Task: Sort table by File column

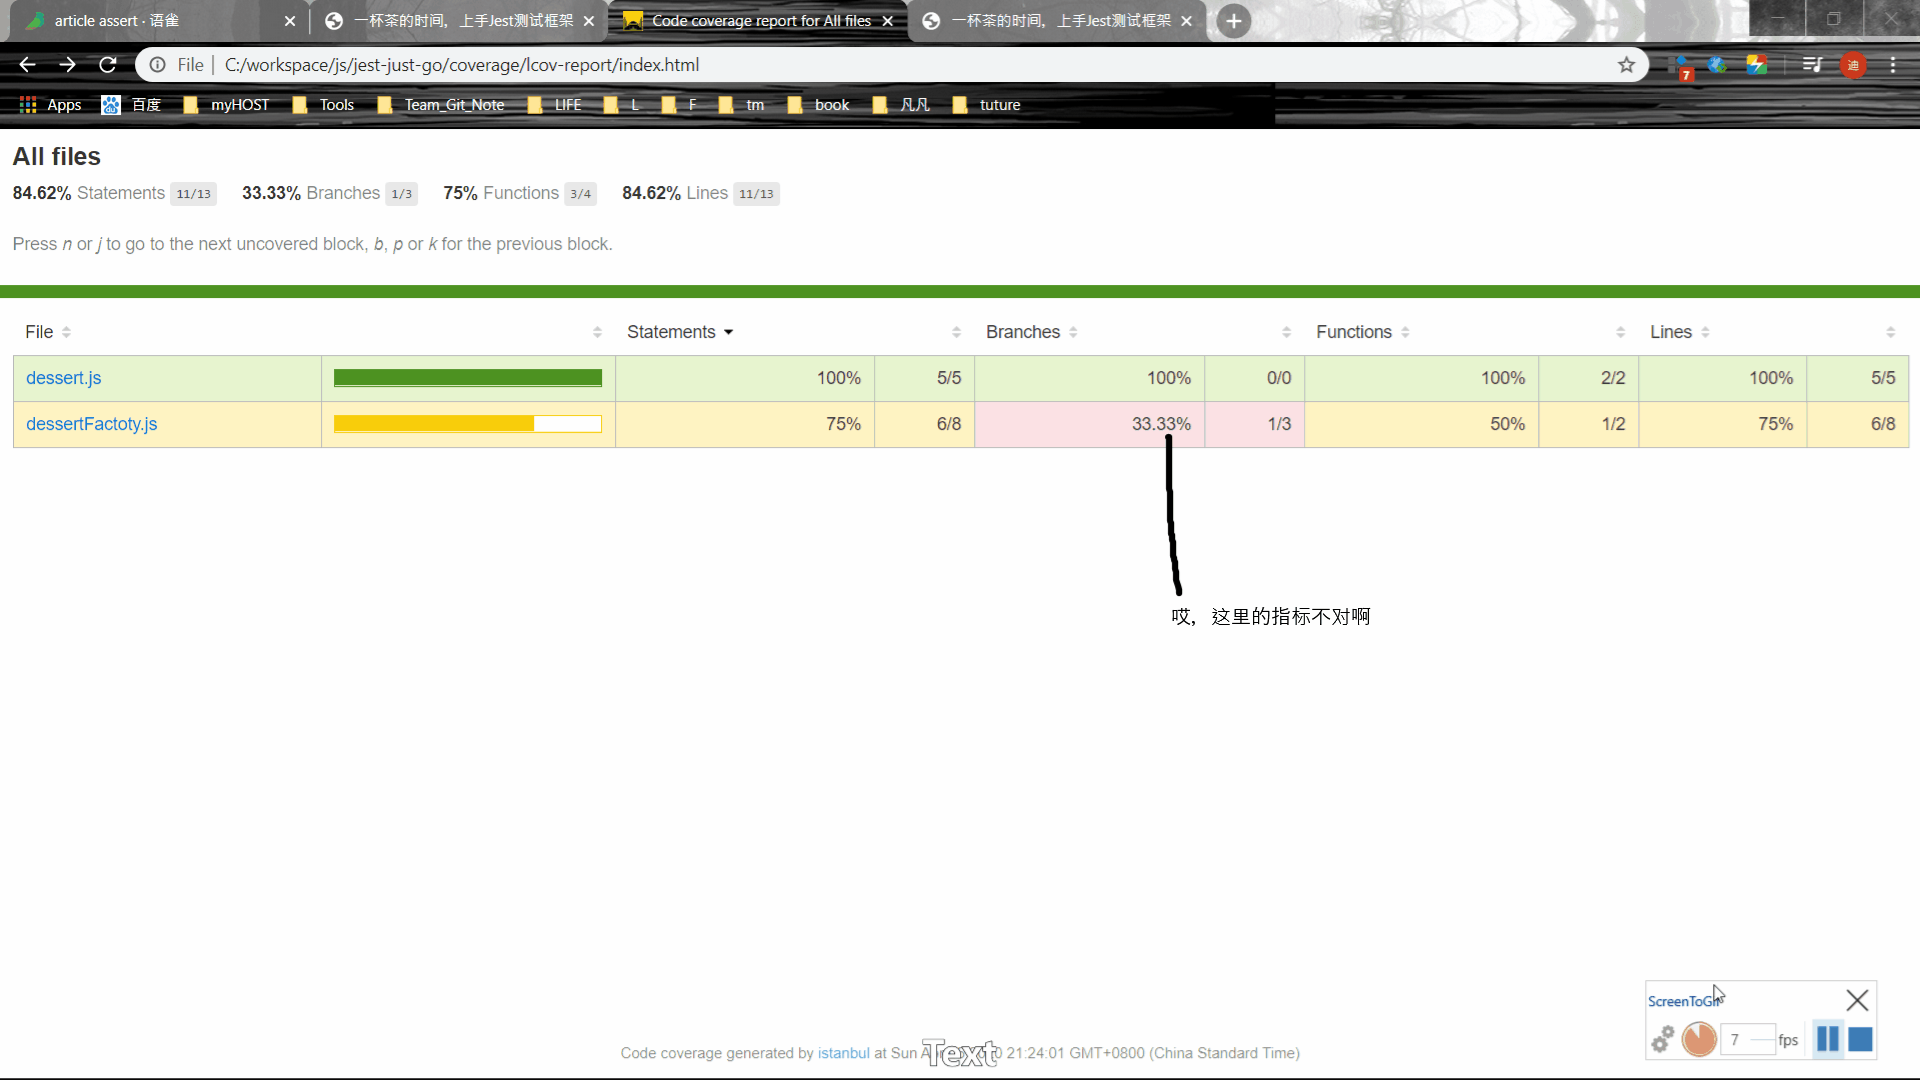Action: click(x=40, y=332)
